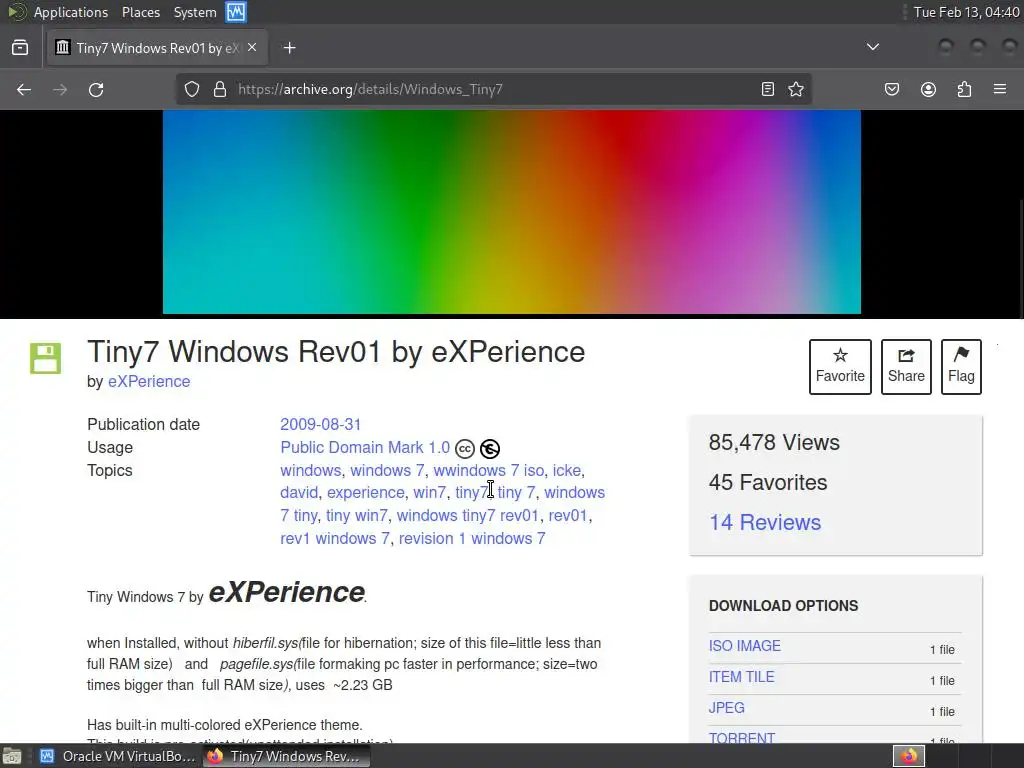Click the Firefox icon in bottom-right panel
The image size is (1024, 768).
click(x=908, y=756)
